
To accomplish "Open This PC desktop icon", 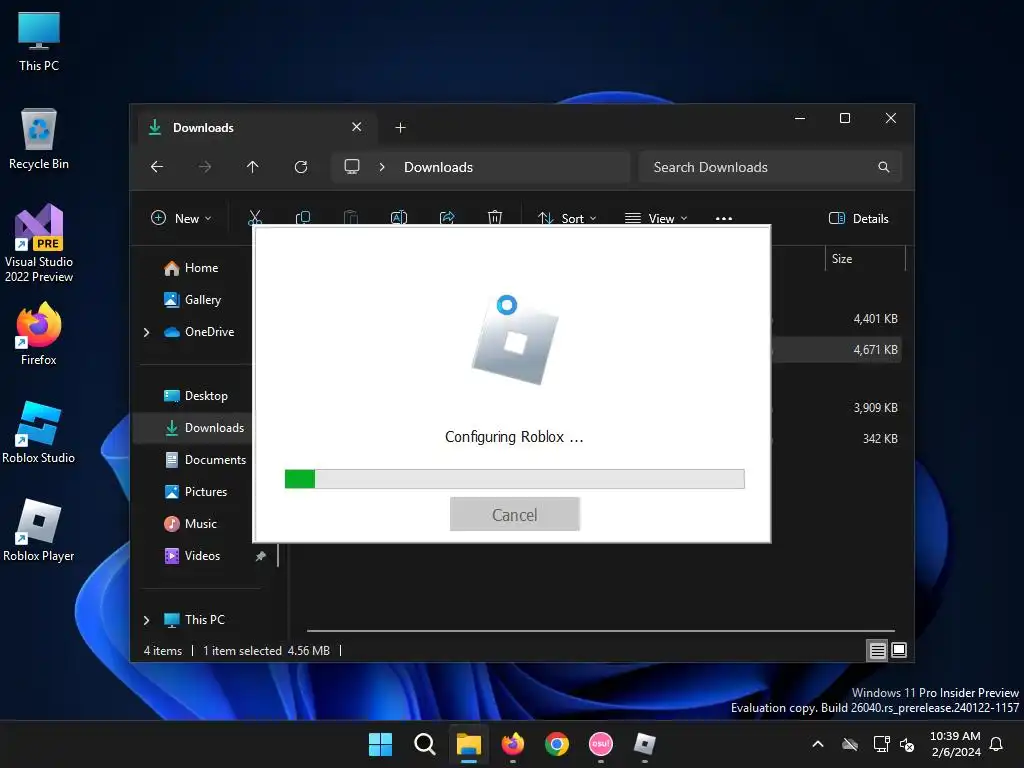I will 39,41.
